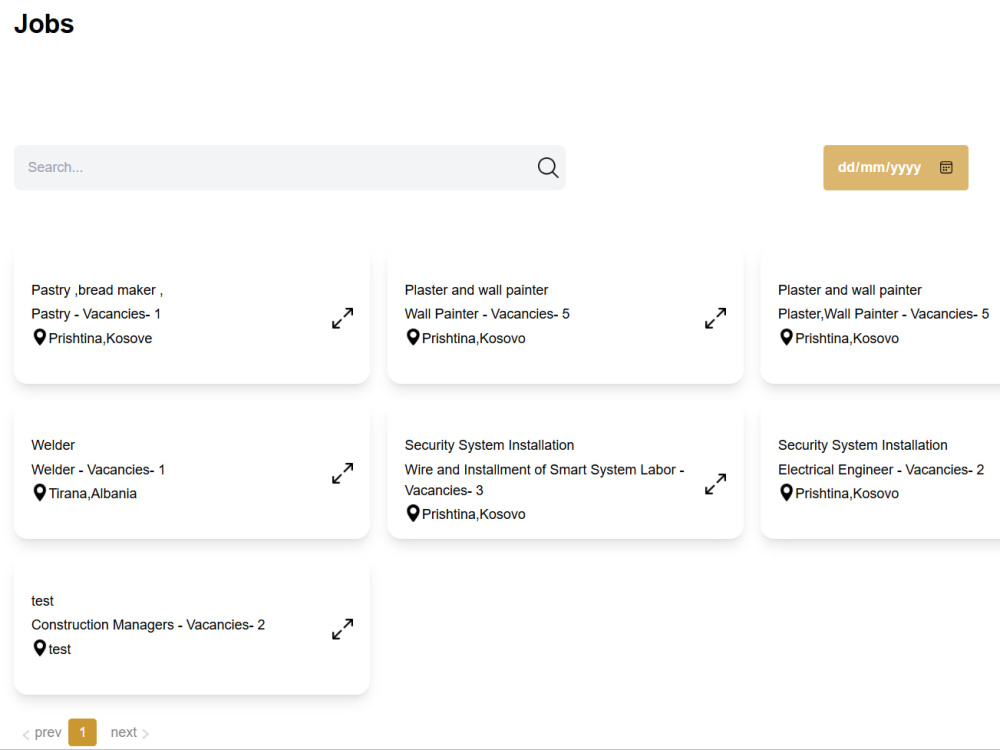Image resolution: width=1000 pixels, height=750 pixels.
Task: Click Plaster and wall painter title above 'Plaster,Wall Painter - Vacancies- 5'
Action: 849,290
